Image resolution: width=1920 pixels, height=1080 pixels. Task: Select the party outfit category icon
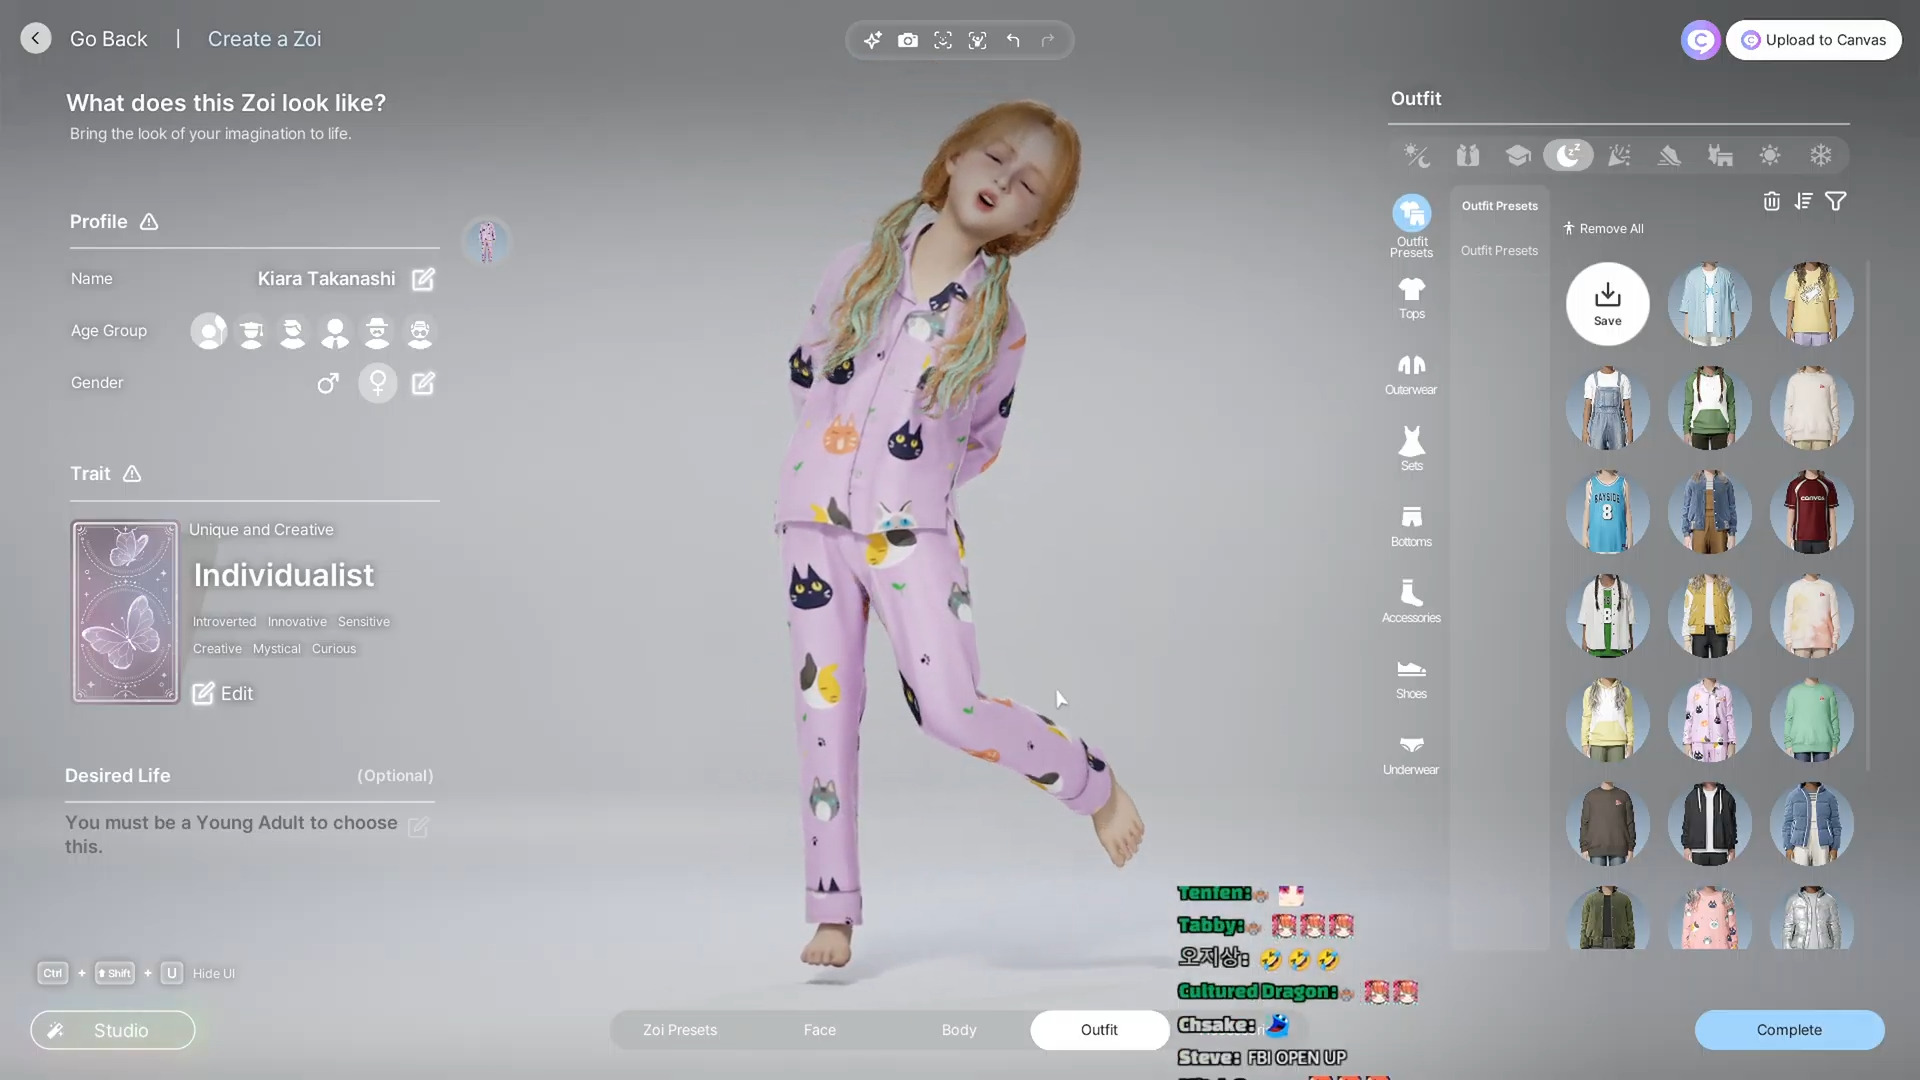[x=1619, y=155]
